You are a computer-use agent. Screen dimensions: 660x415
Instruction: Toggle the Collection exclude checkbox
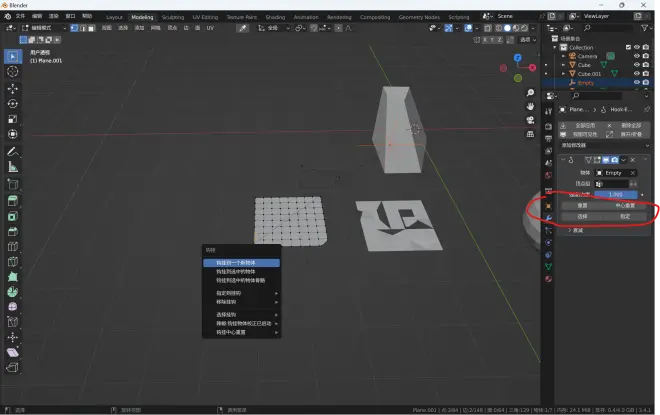click(628, 47)
